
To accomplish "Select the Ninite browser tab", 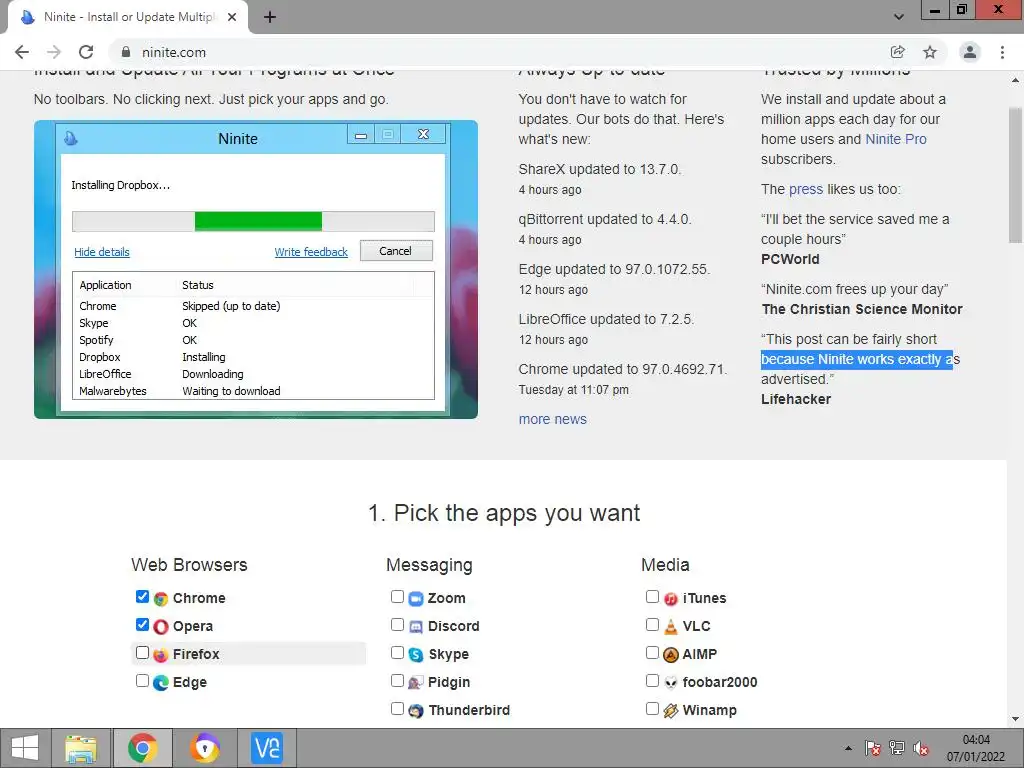I will point(127,17).
